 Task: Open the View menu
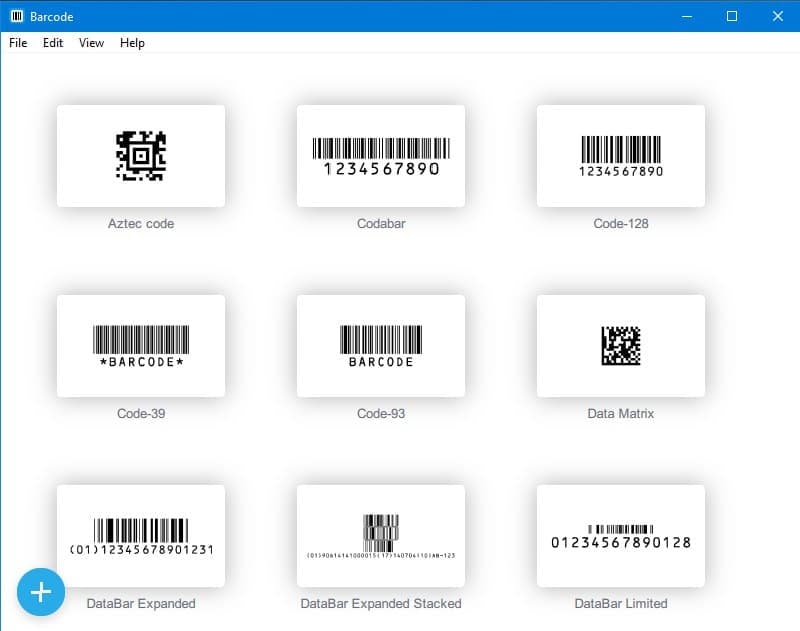[92, 43]
